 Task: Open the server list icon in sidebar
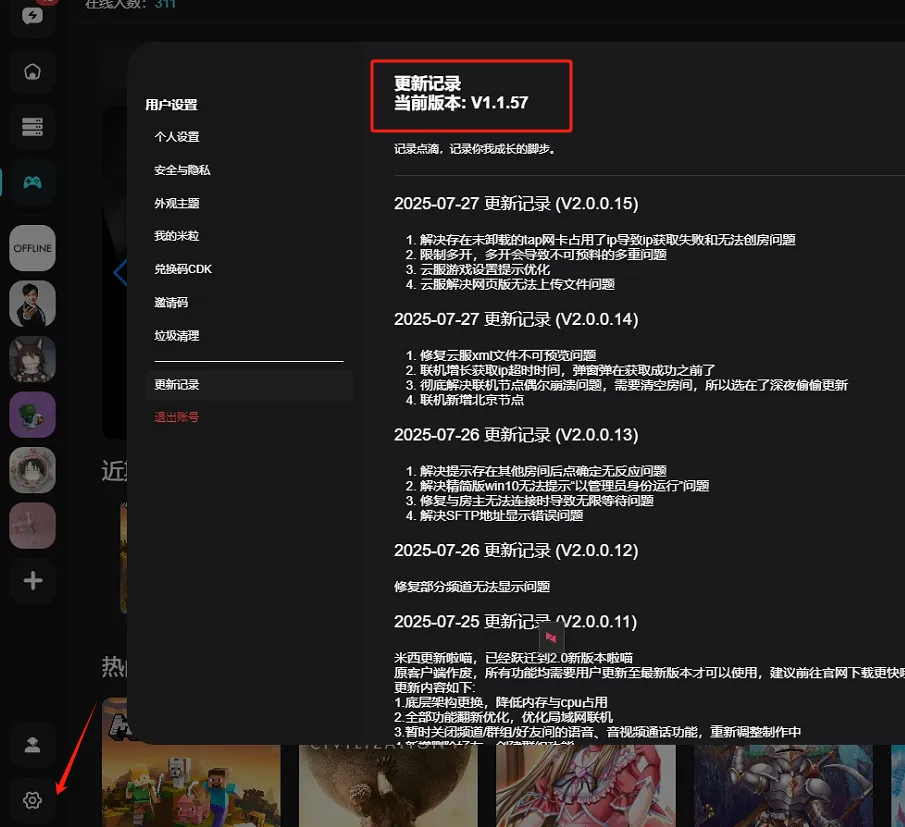click(x=32, y=127)
